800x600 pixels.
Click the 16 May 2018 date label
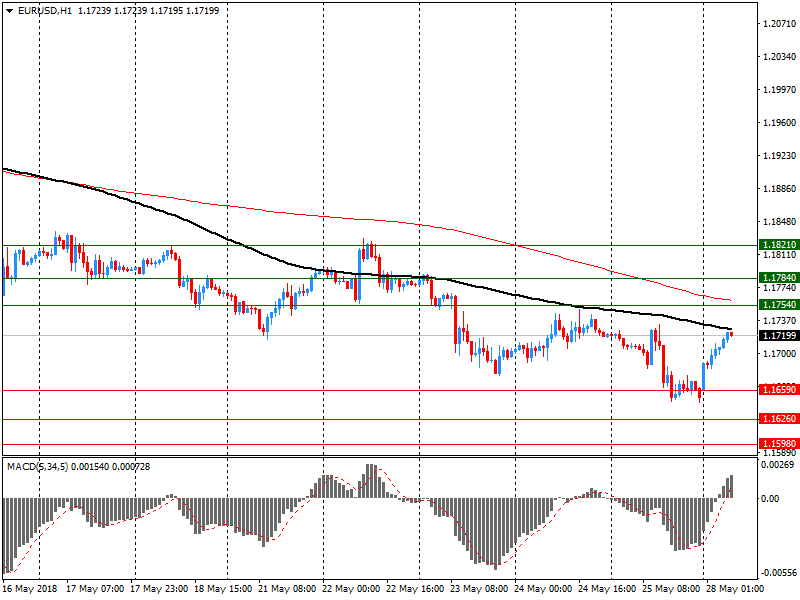pyautogui.click(x=30, y=589)
